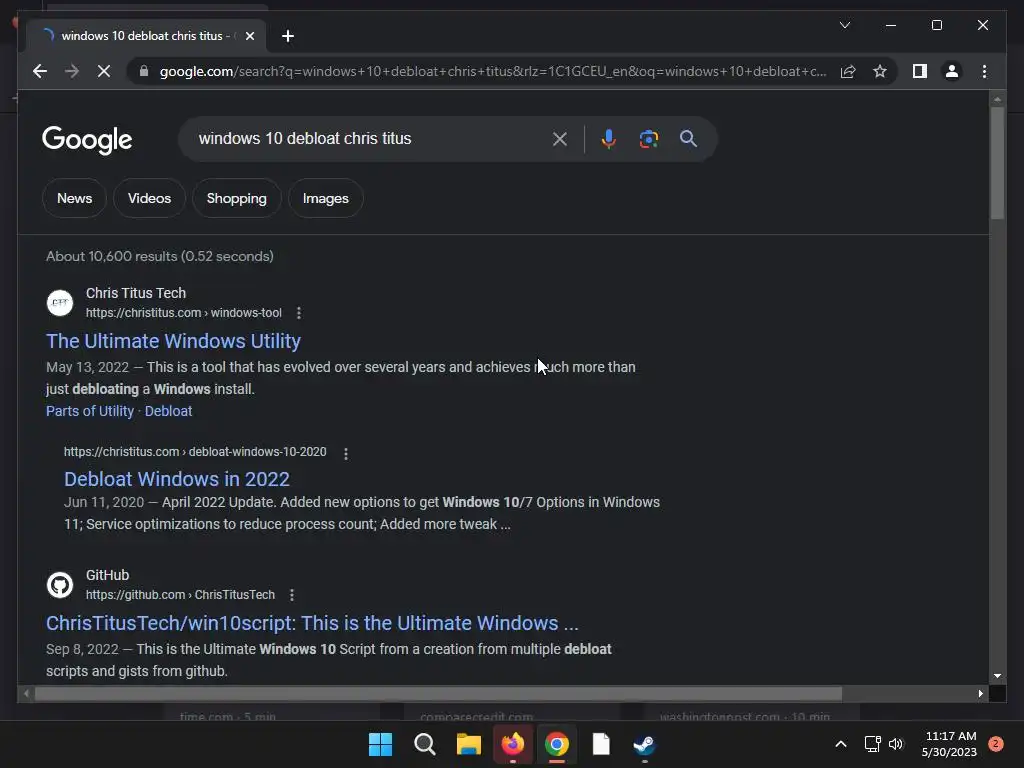Open the Debloat sitelink
Image resolution: width=1024 pixels, height=768 pixels.
168,411
